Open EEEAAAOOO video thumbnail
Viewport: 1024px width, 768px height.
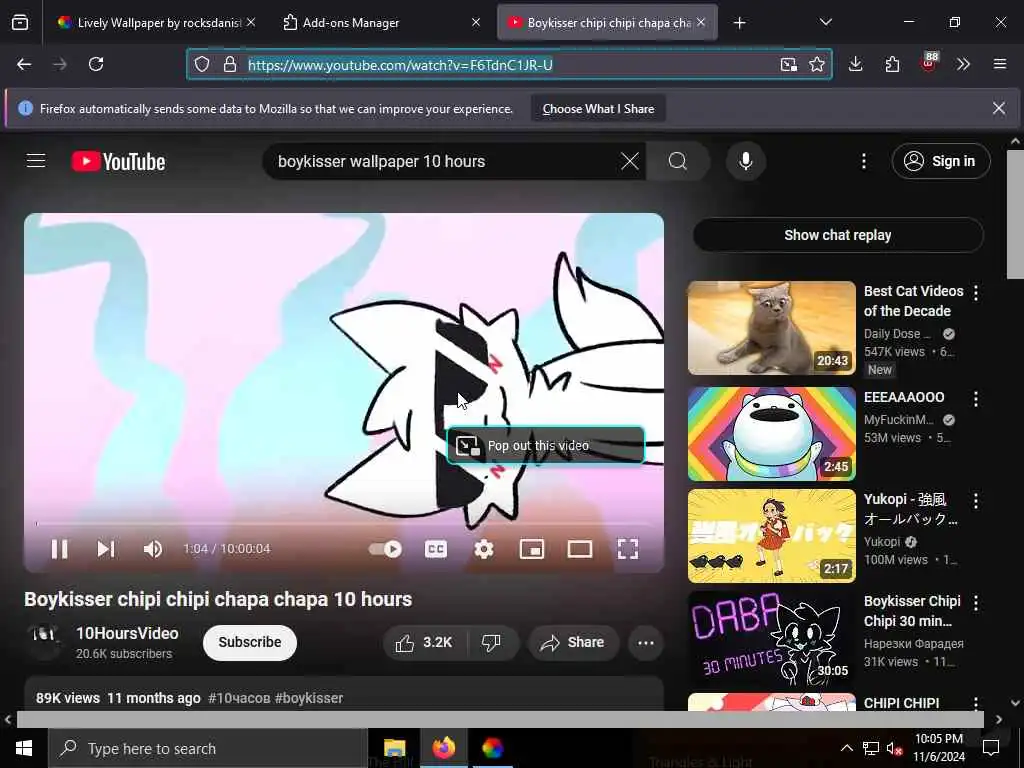coord(771,434)
